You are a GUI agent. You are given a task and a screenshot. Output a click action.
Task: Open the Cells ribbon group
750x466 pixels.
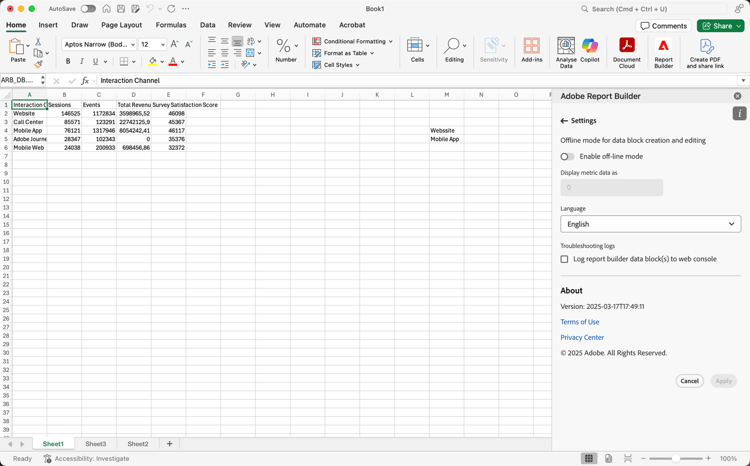click(x=417, y=50)
